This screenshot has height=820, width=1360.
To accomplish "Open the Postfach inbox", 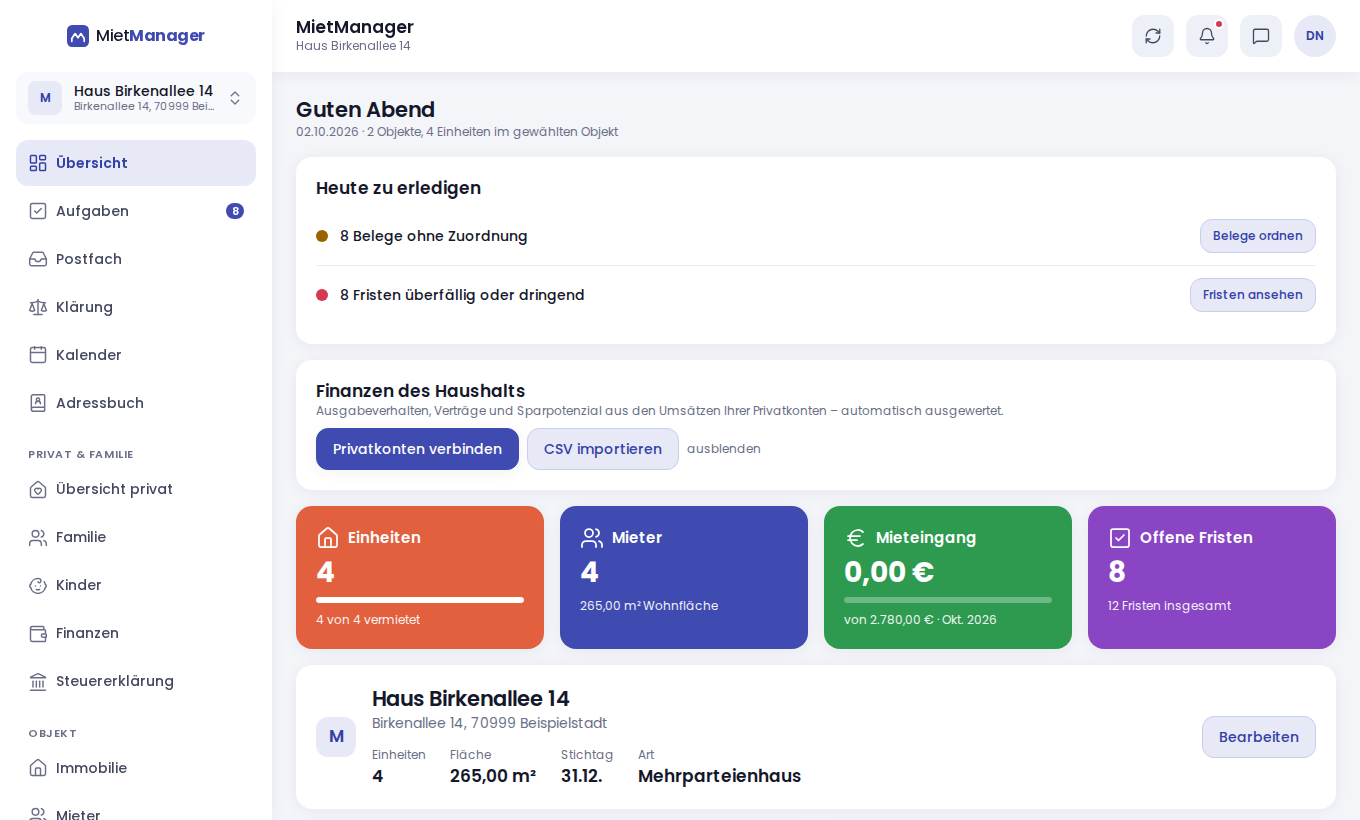I will click(x=136, y=259).
